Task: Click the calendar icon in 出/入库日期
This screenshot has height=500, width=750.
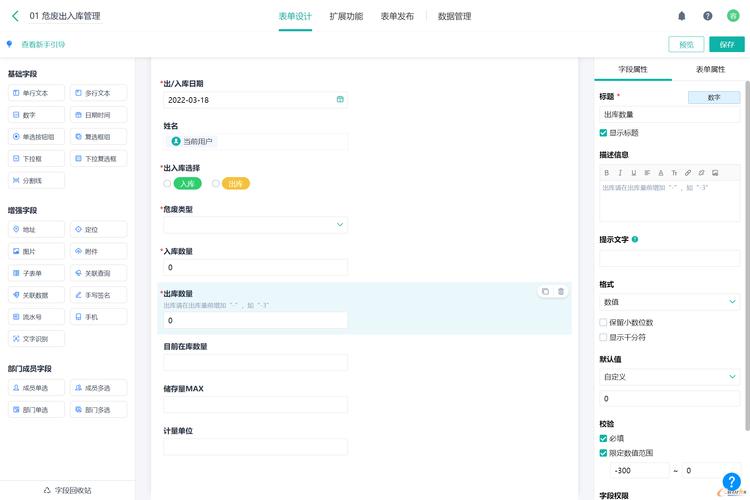Action: click(x=340, y=100)
